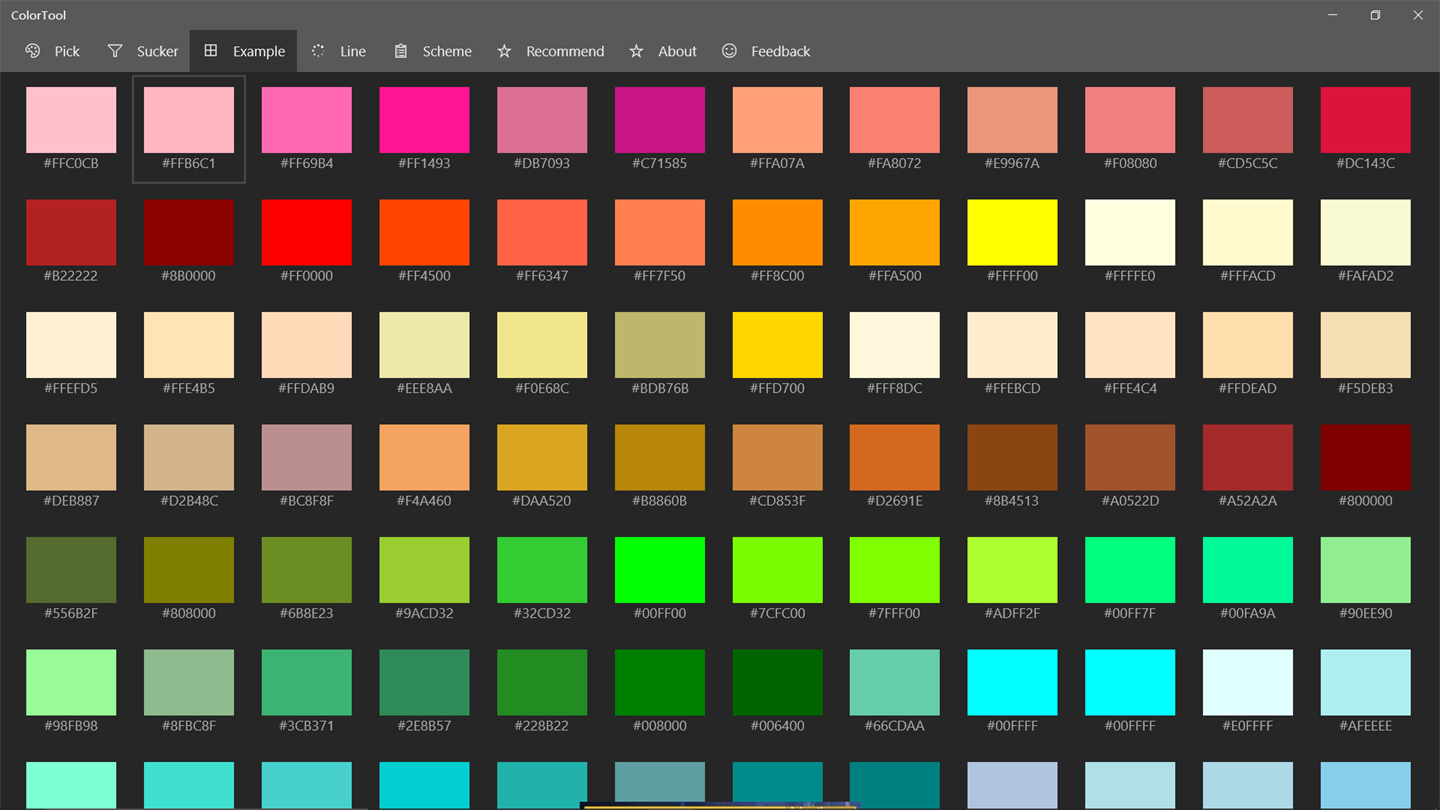The height and width of the screenshot is (810, 1440).
Task: Pick the #3CB371 sea green swatch
Action: click(307, 682)
